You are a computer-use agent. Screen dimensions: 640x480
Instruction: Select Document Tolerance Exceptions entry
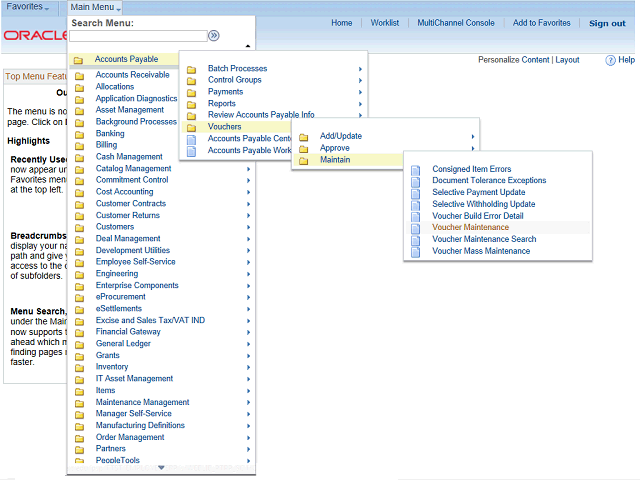(489, 180)
